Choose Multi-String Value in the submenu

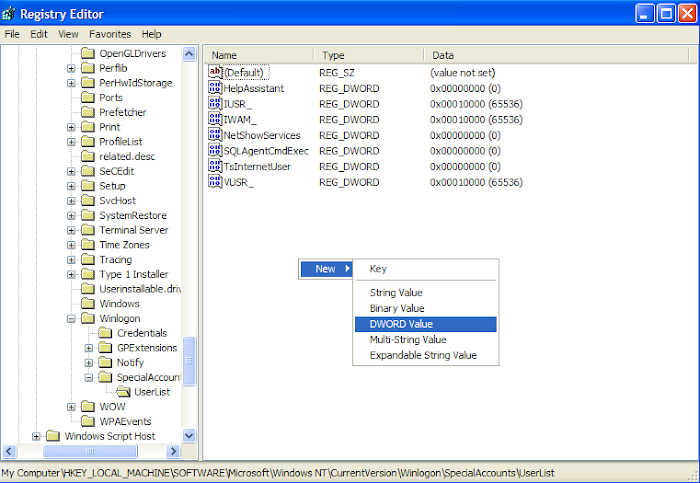[x=425, y=340]
